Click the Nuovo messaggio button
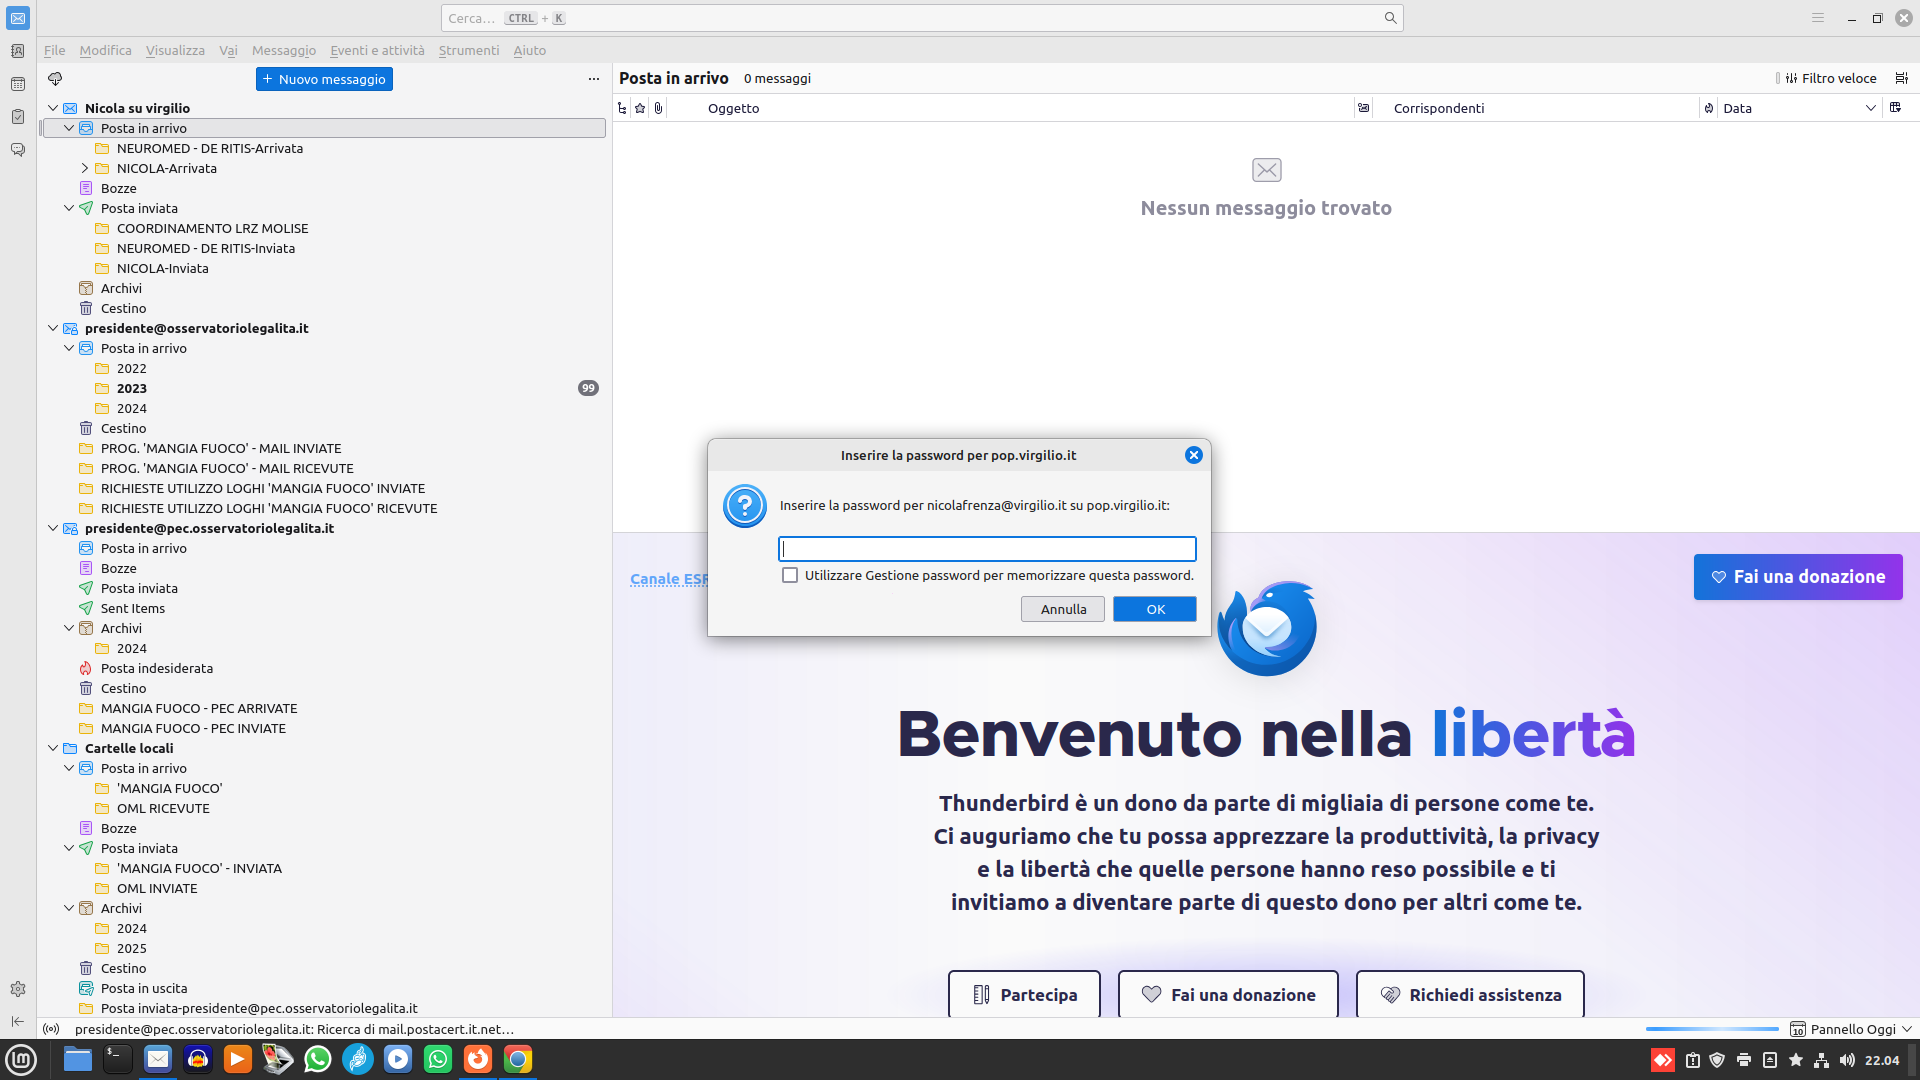Image resolution: width=1920 pixels, height=1080 pixels. point(324,79)
